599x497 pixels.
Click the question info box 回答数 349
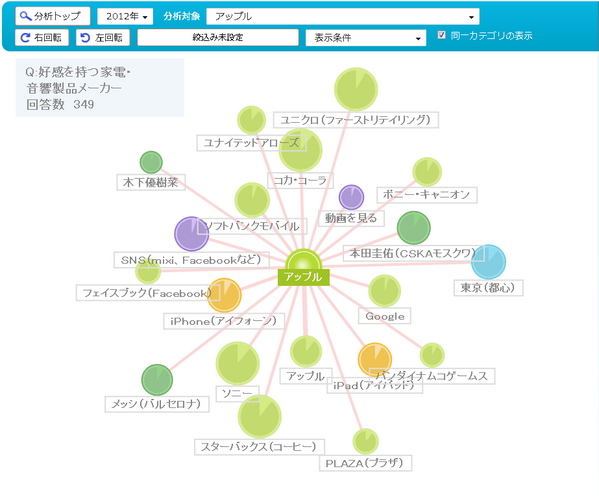coord(100,87)
